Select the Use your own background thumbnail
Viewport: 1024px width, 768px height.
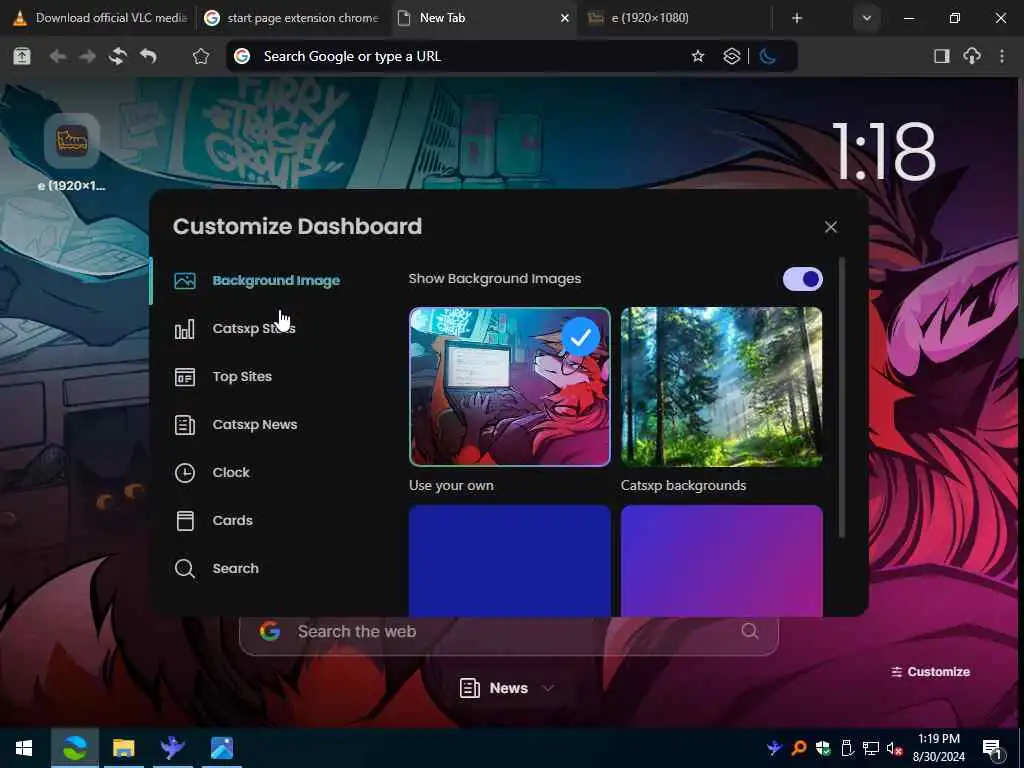tap(510, 387)
